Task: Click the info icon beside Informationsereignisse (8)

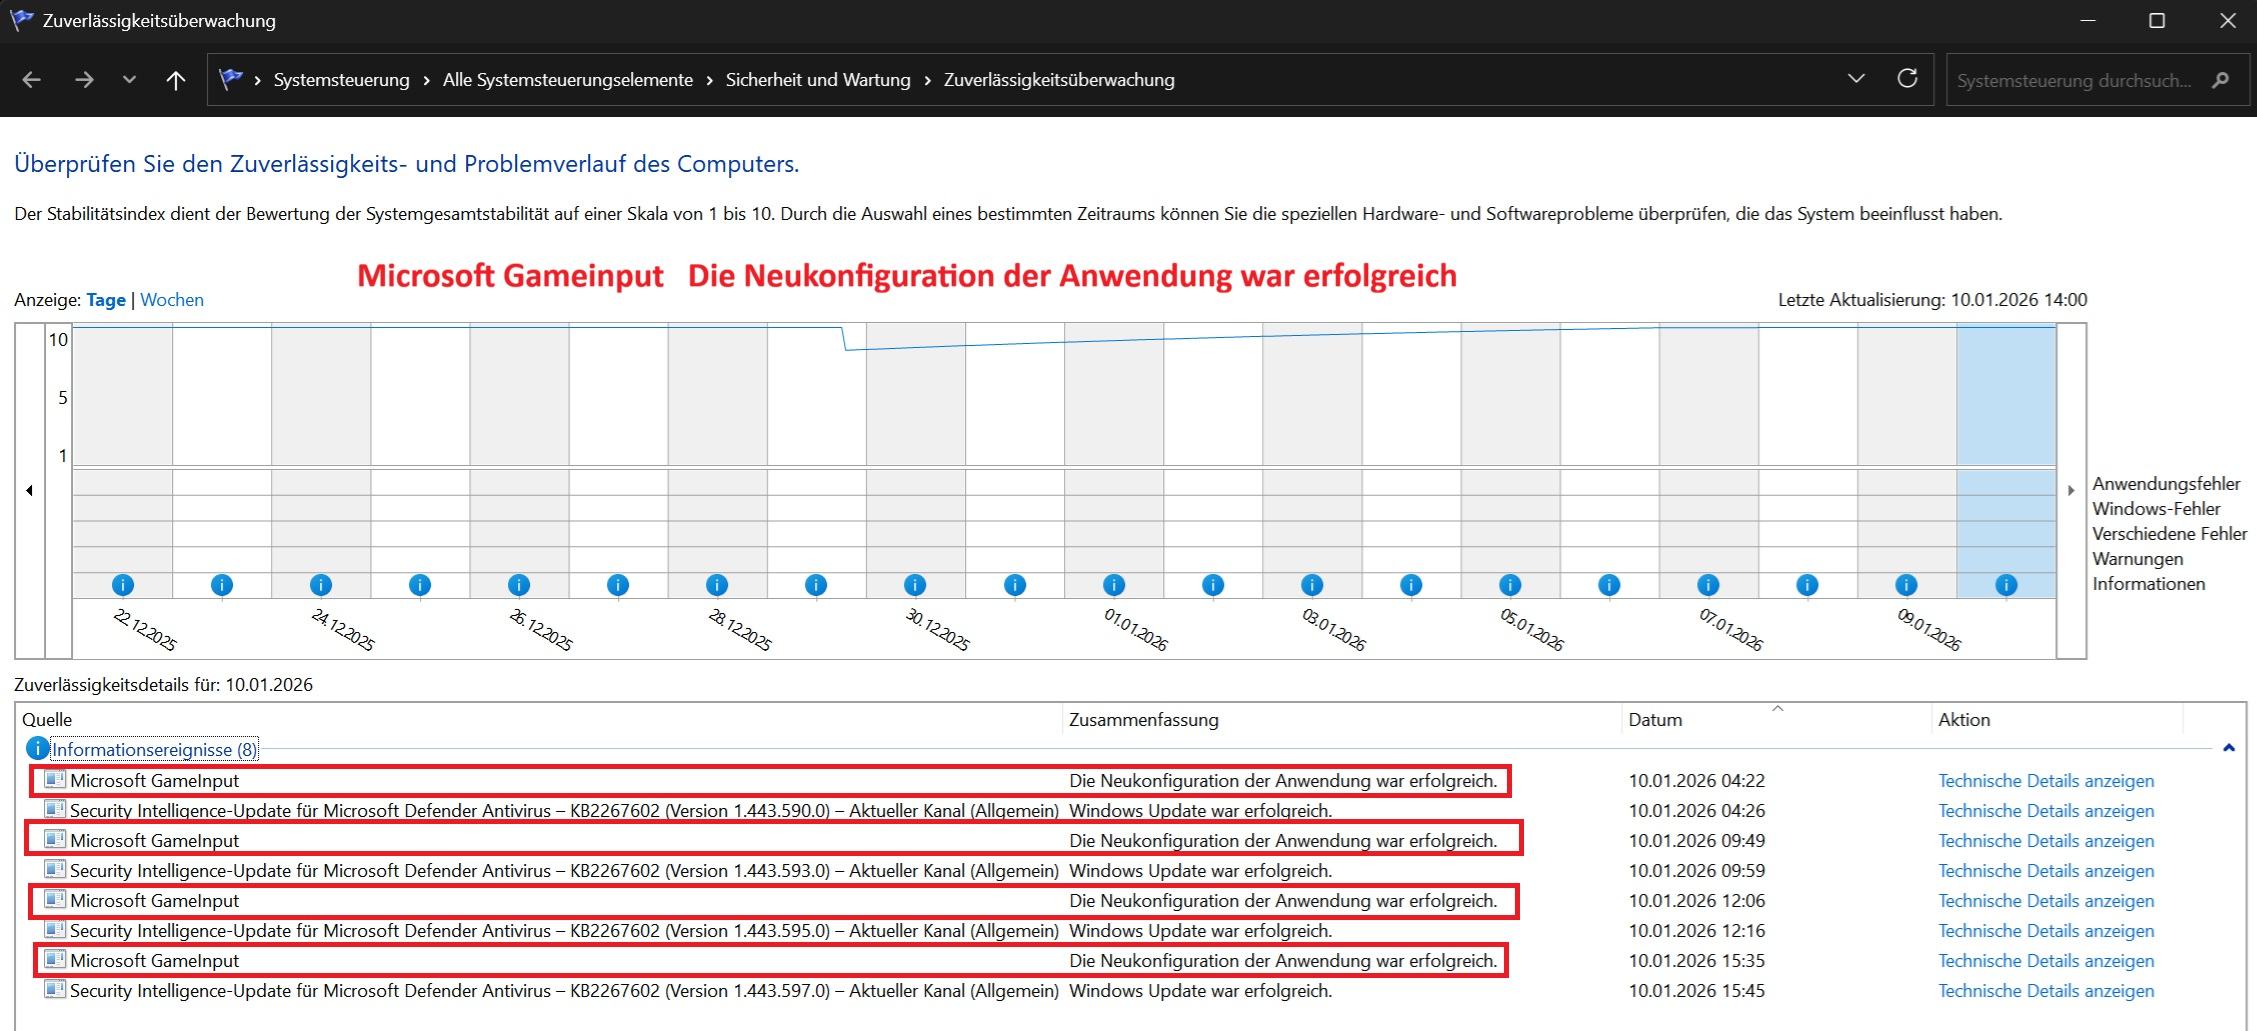Action: [x=37, y=748]
